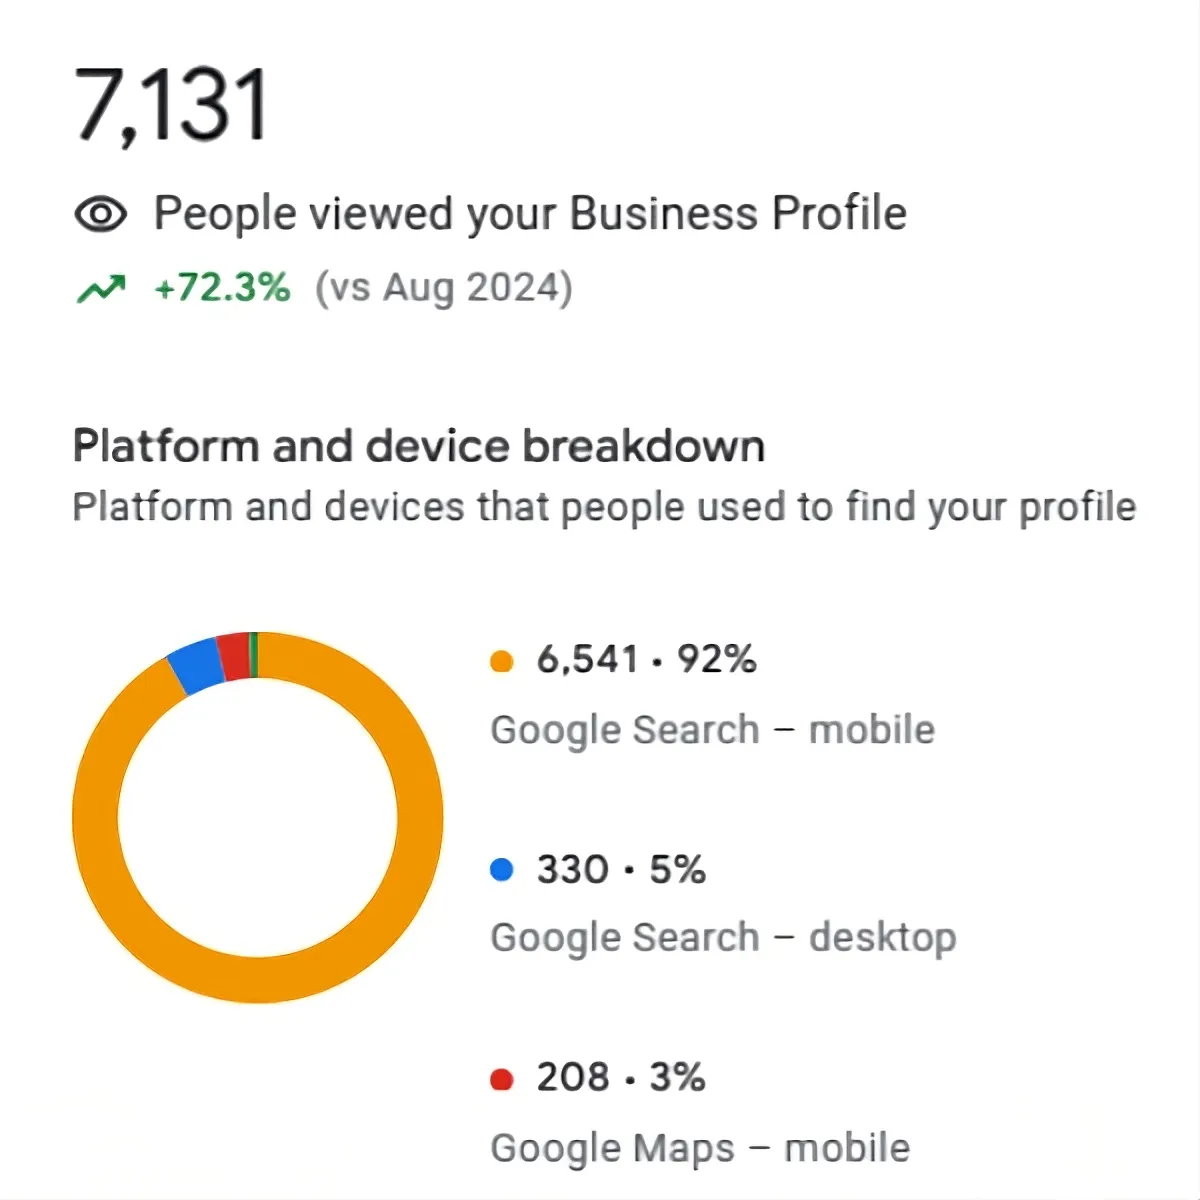This screenshot has width=1200, height=1200.
Task: Select the Google Search – mobile label
Action: pos(713,730)
